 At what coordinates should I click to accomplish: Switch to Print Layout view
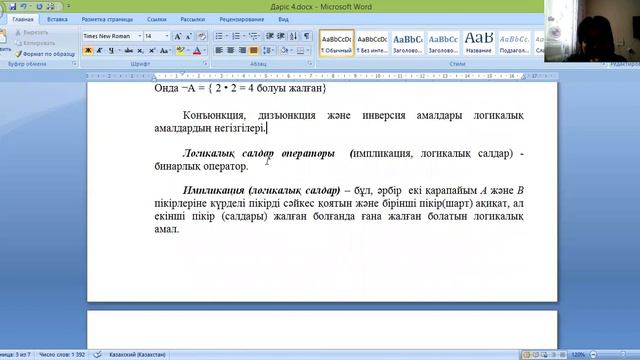(x=526, y=355)
